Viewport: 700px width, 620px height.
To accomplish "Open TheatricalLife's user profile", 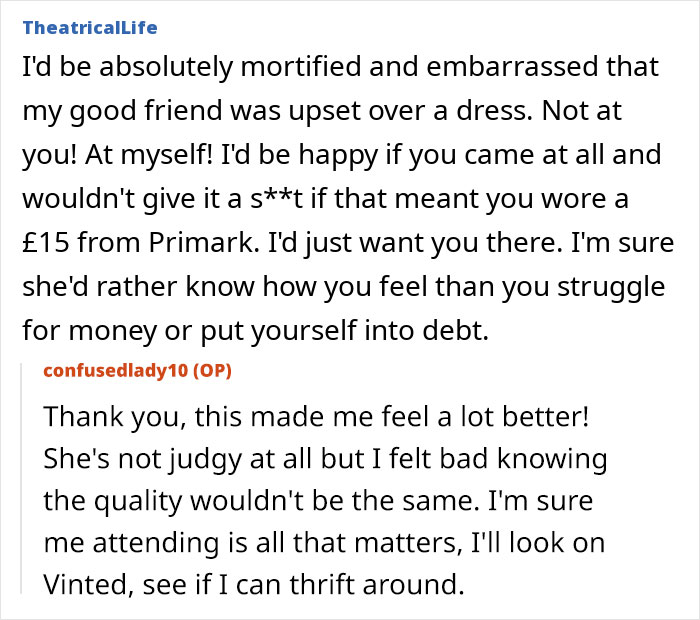I will tap(90, 28).
